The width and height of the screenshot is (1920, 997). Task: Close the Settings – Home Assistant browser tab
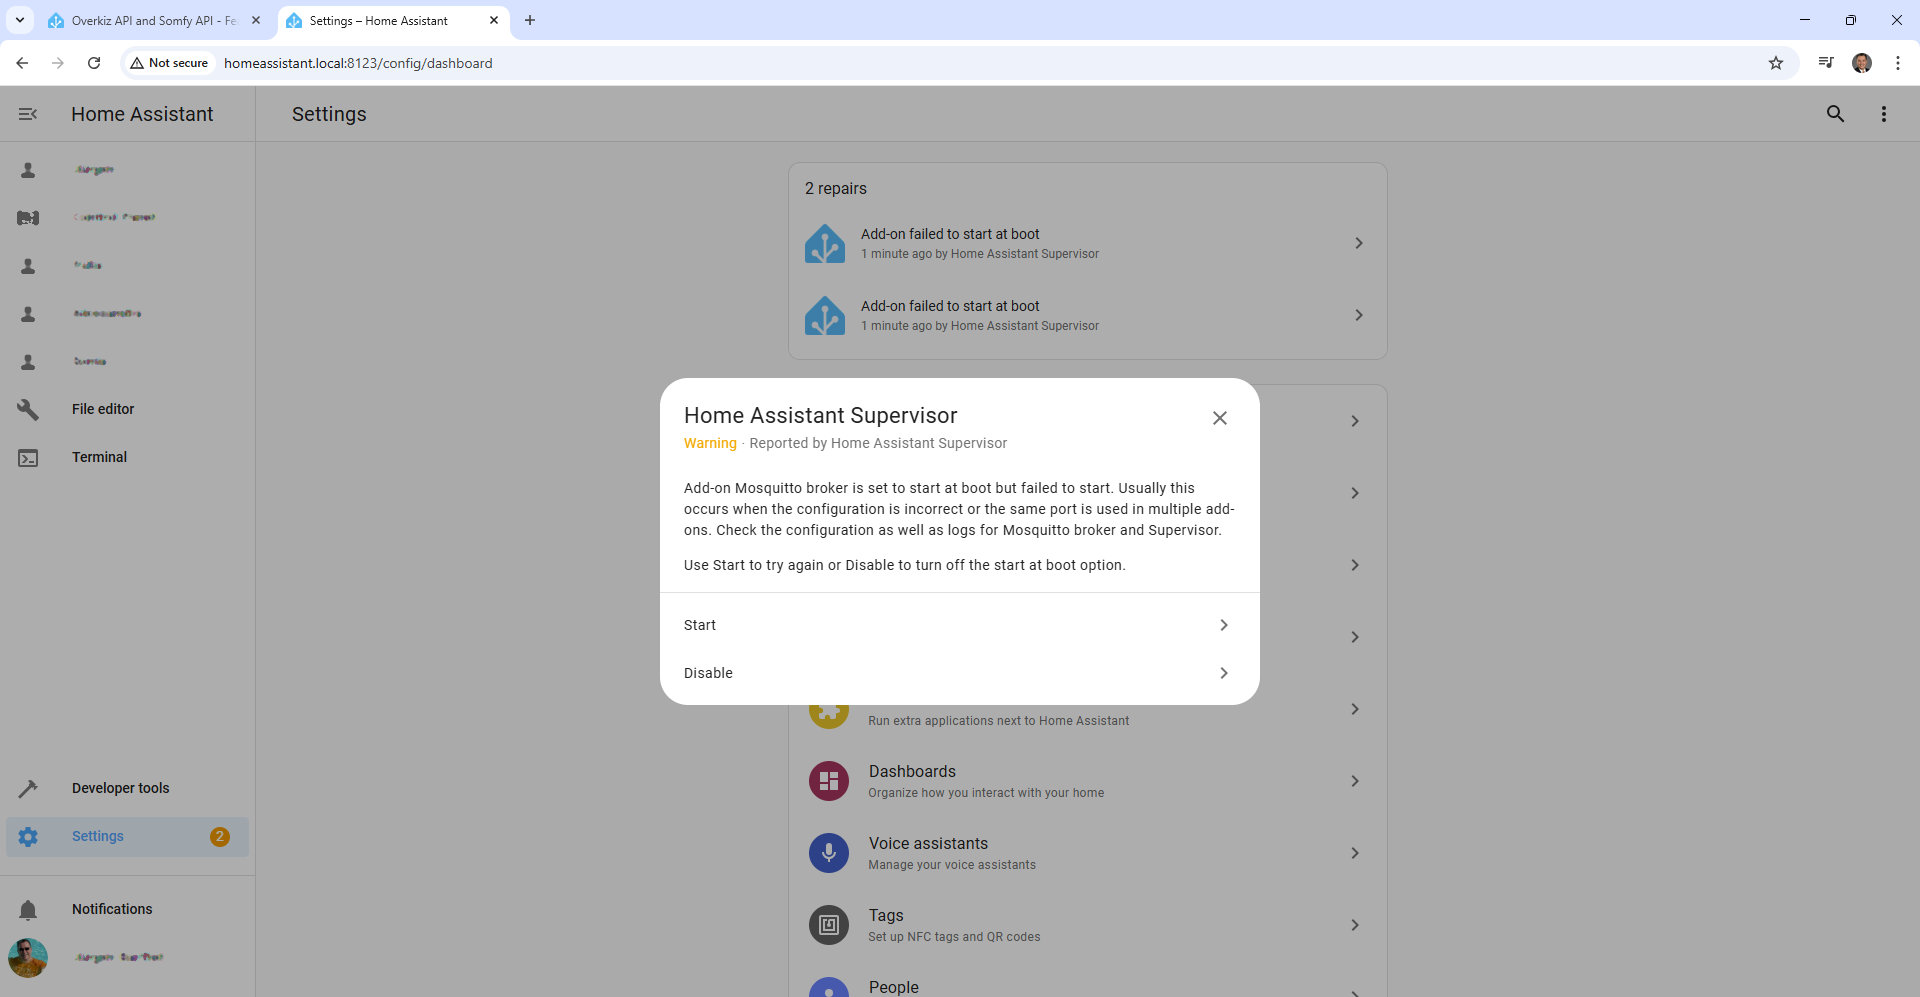tap(494, 20)
